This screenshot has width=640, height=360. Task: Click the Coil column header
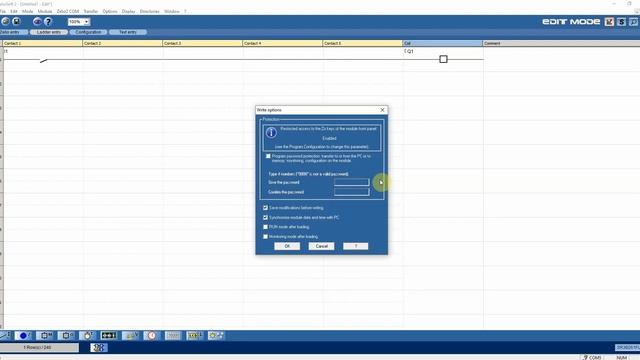(442, 43)
